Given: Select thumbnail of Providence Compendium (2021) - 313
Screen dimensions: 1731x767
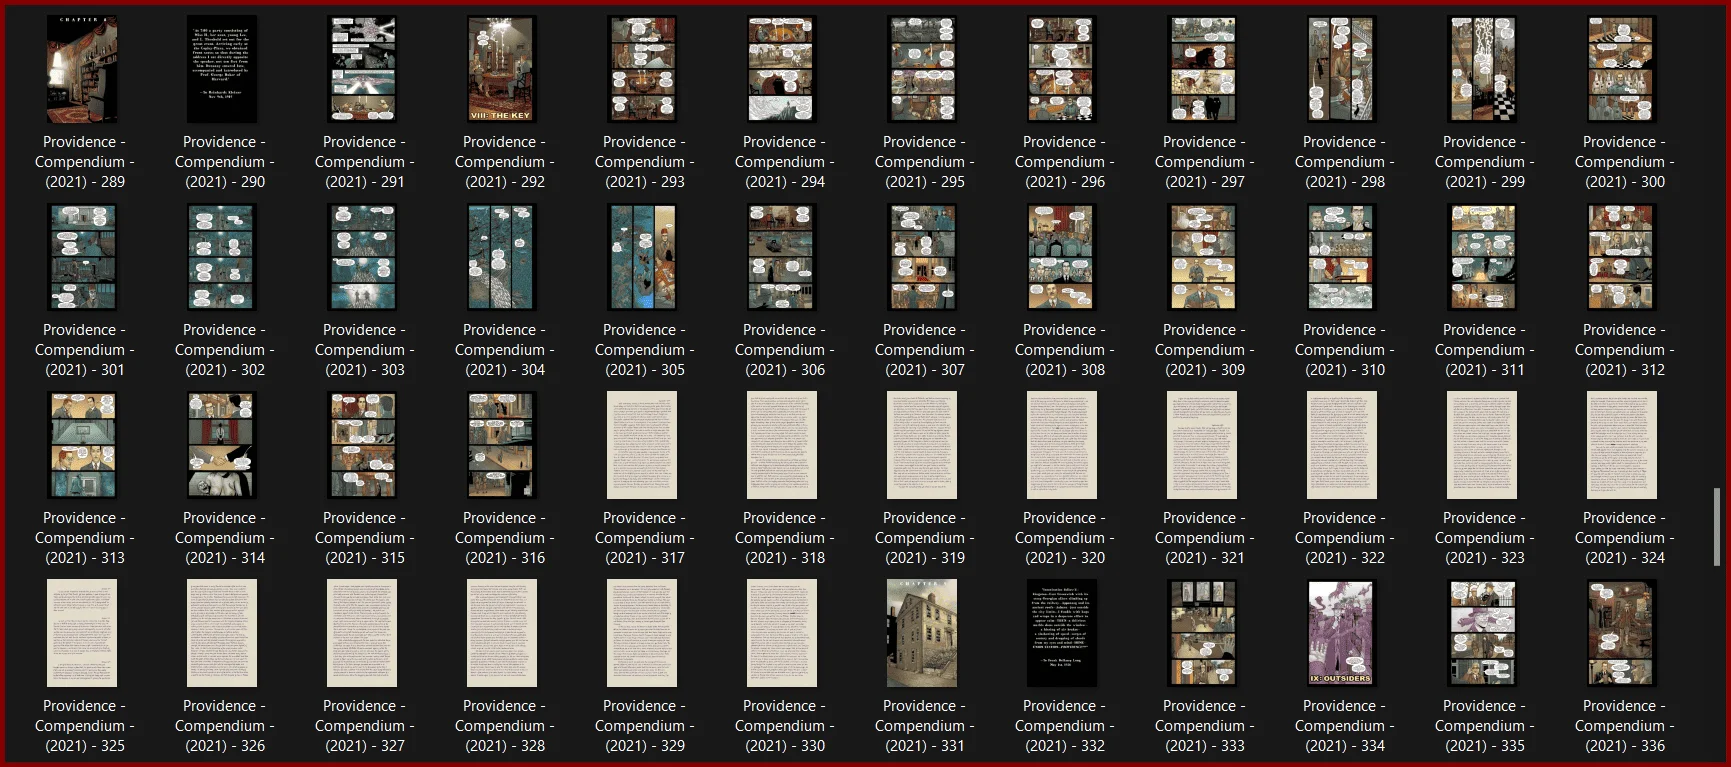Looking at the screenshot, I should coord(82,445).
